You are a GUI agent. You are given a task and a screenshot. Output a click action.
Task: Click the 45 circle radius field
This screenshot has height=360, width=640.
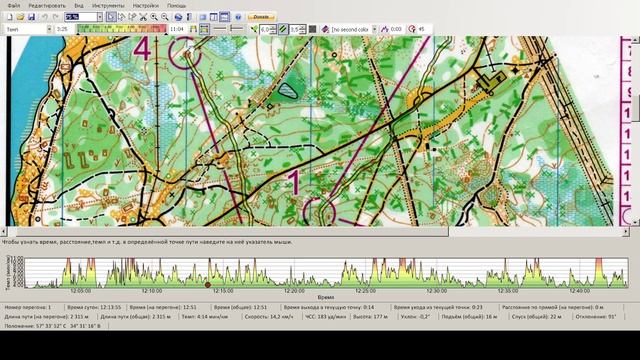424,29
